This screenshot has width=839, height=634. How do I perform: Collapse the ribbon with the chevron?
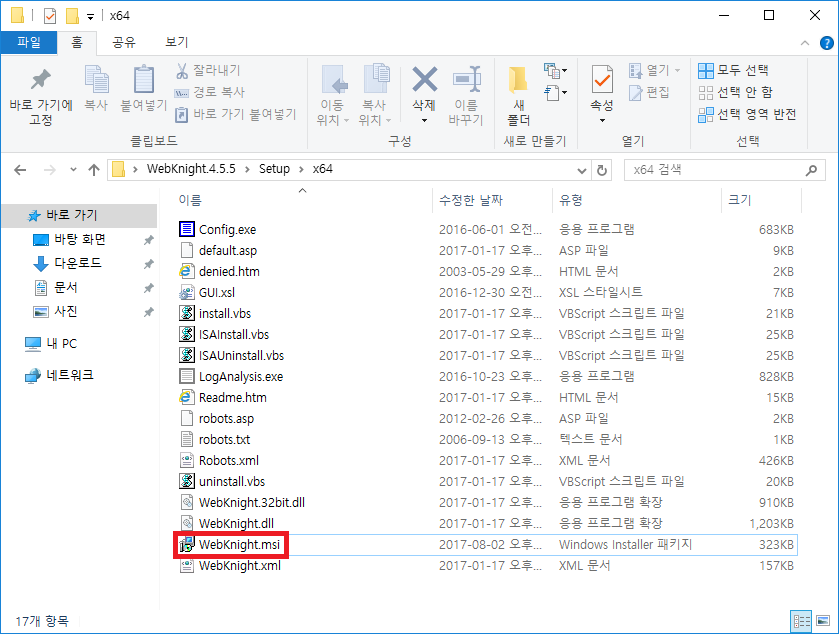tap(804, 43)
